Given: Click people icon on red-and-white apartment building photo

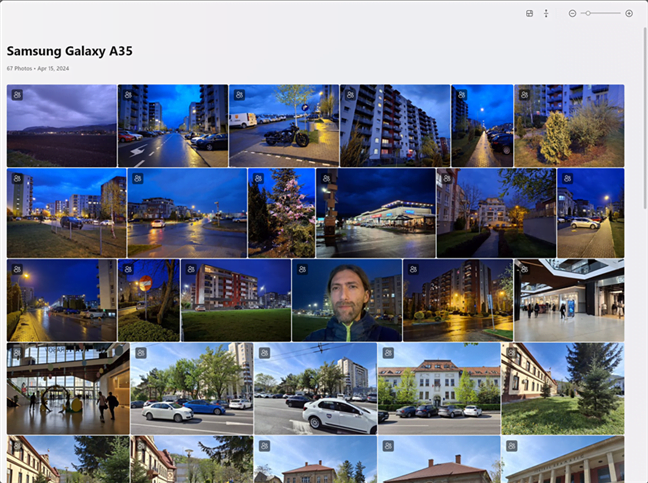Looking at the screenshot, I should point(191,269).
